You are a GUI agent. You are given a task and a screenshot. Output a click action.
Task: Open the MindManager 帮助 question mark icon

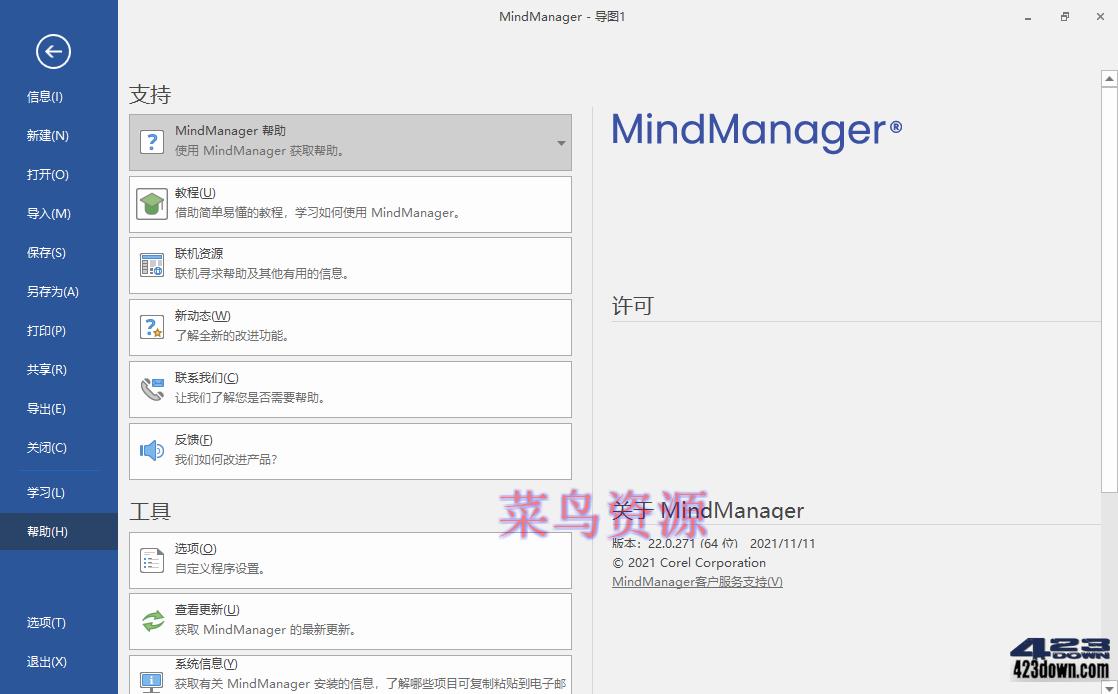151,141
